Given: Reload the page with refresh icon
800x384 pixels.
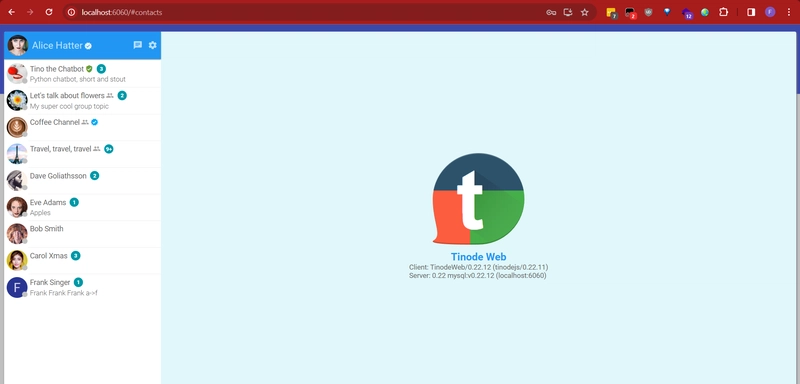Looking at the screenshot, I should pyautogui.click(x=49, y=12).
